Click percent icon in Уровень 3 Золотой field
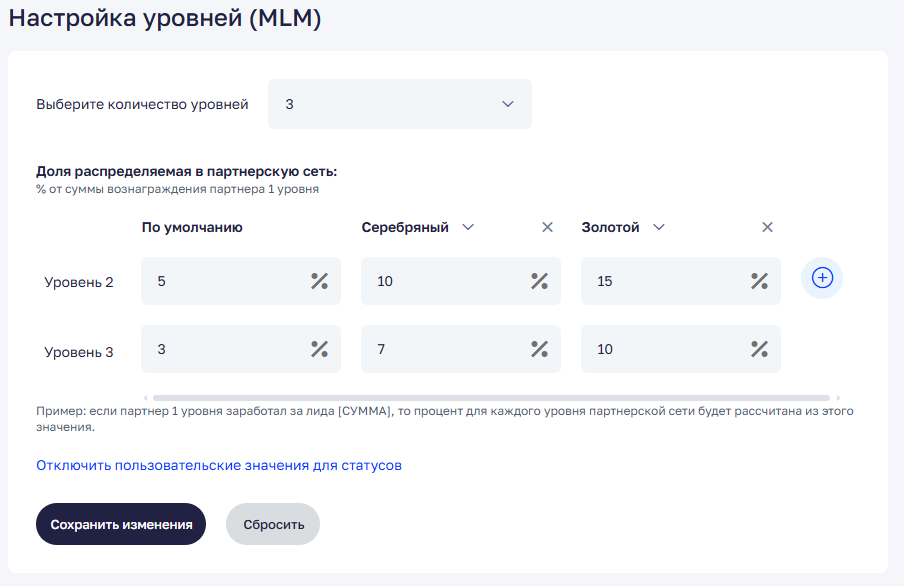This screenshot has width=904, height=586. click(x=759, y=349)
